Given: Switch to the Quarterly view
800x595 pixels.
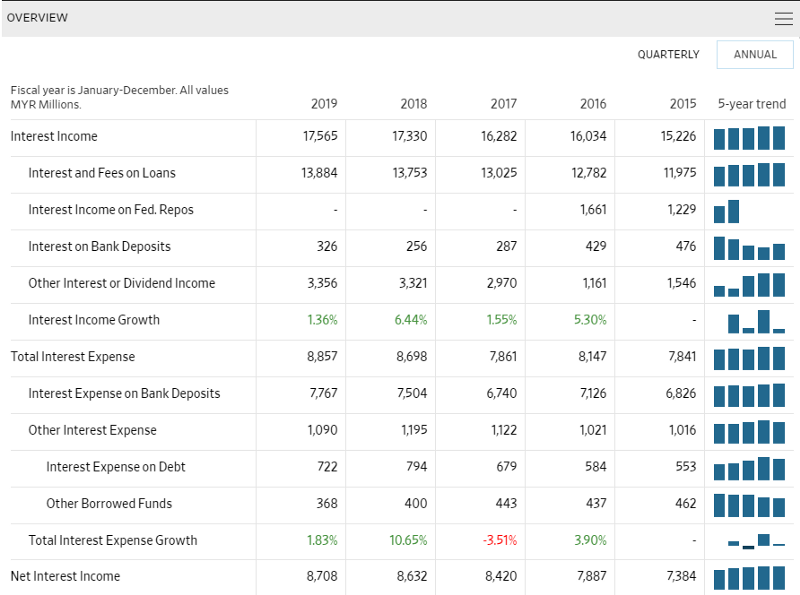Looking at the screenshot, I should [x=668, y=55].
